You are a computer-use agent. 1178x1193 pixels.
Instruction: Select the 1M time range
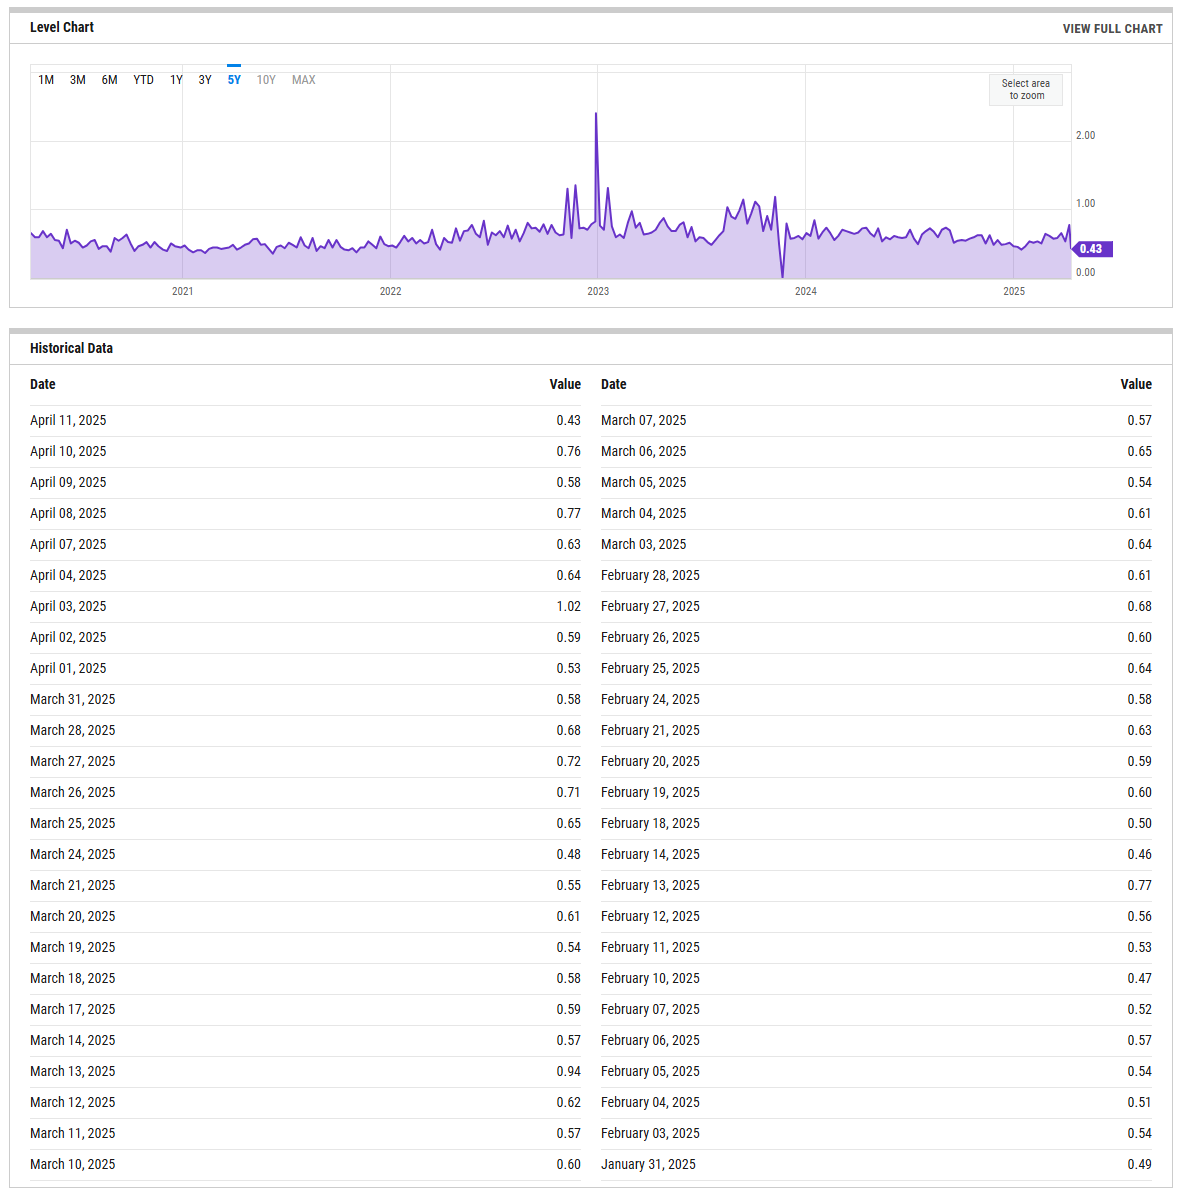pyautogui.click(x=46, y=80)
